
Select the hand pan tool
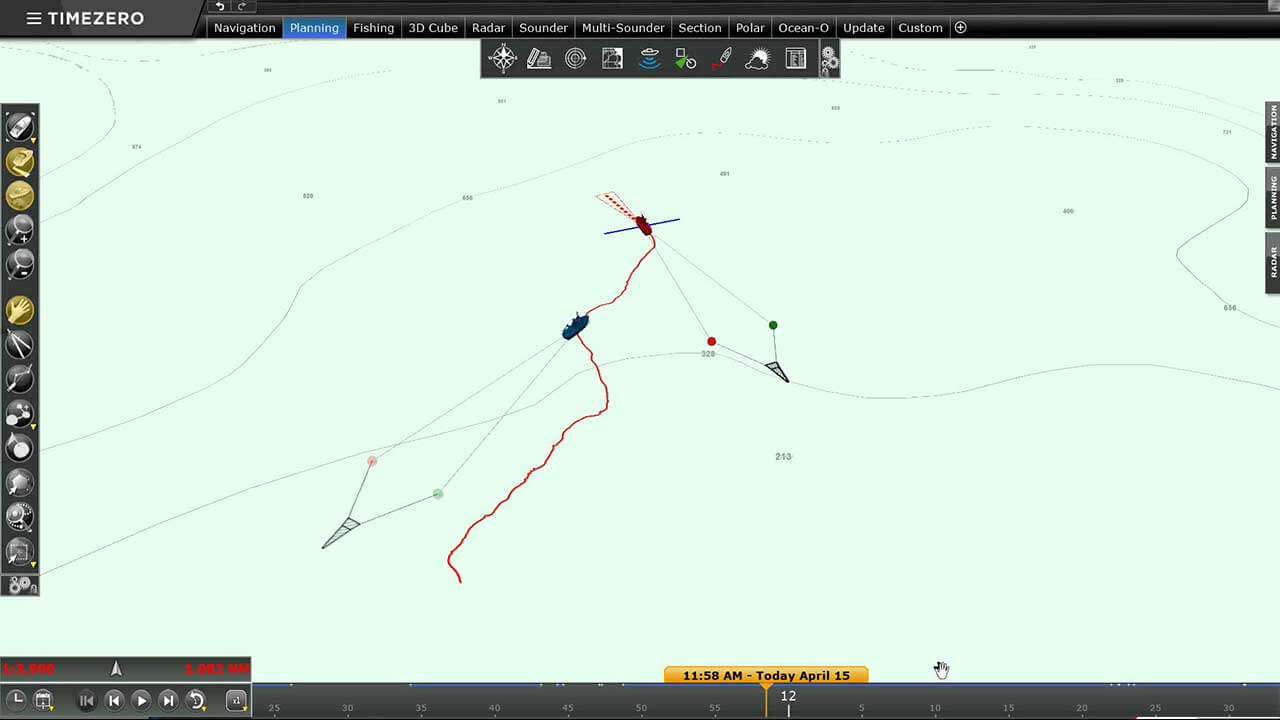[x=20, y=311]
